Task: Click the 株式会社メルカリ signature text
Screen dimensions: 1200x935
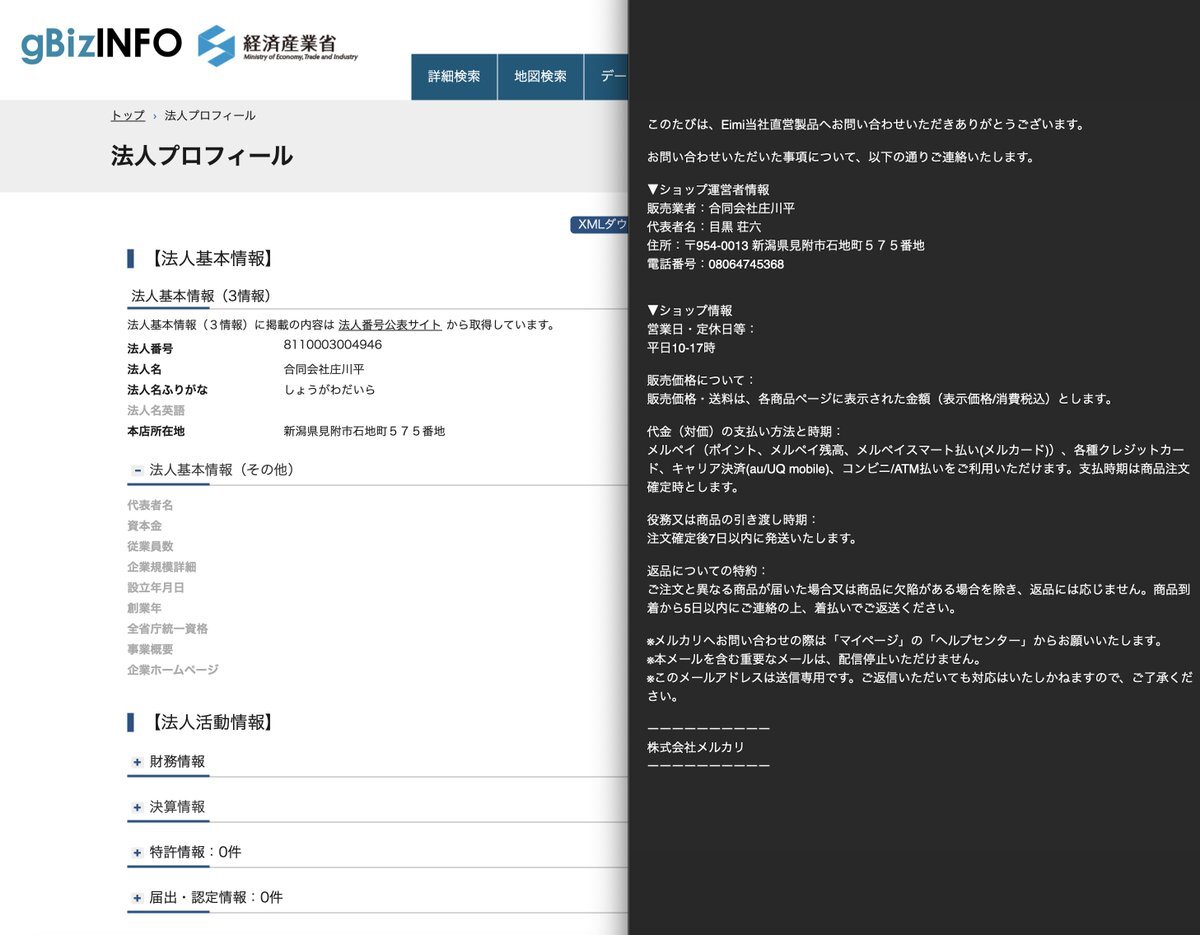Action: [696, 747]
